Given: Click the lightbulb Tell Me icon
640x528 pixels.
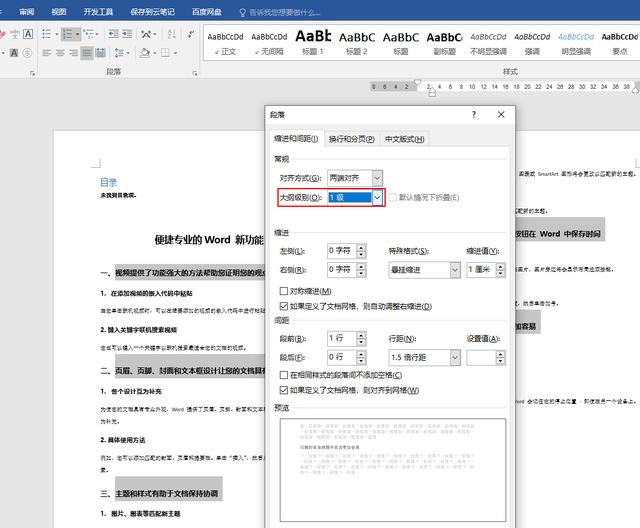Looking at the screenshot, I should tap(242, 13).
